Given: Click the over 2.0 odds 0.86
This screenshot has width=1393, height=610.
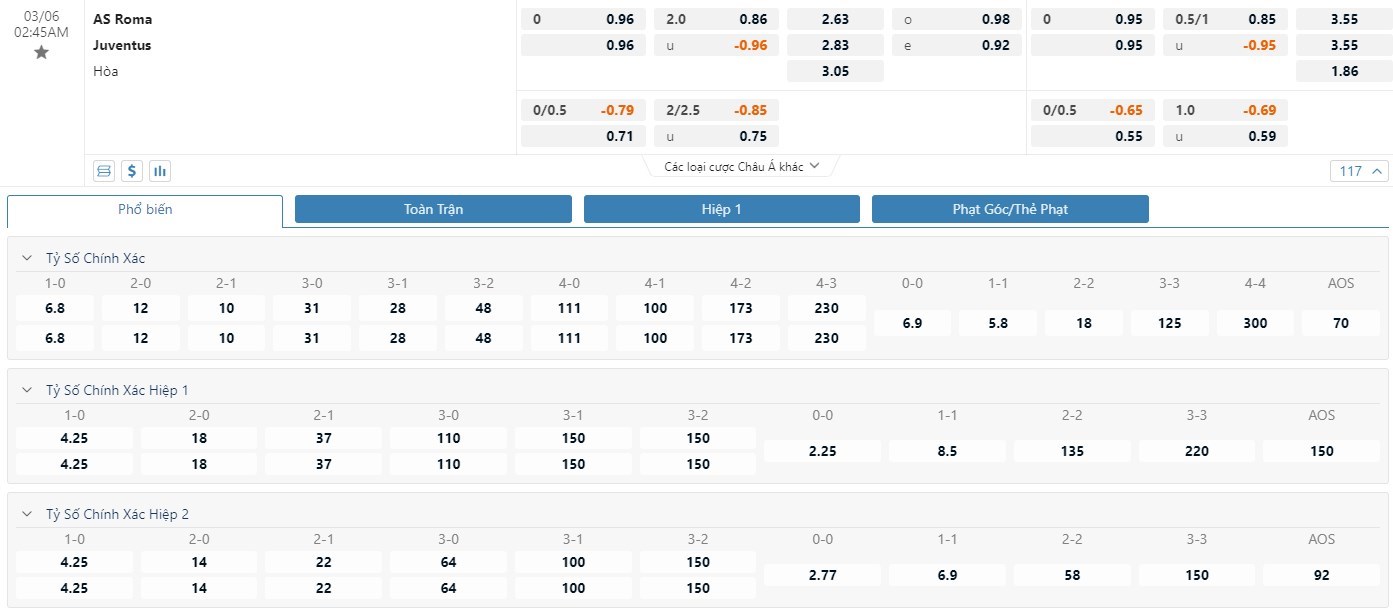Looking at the screenshot, I should (x=716, y=19).
